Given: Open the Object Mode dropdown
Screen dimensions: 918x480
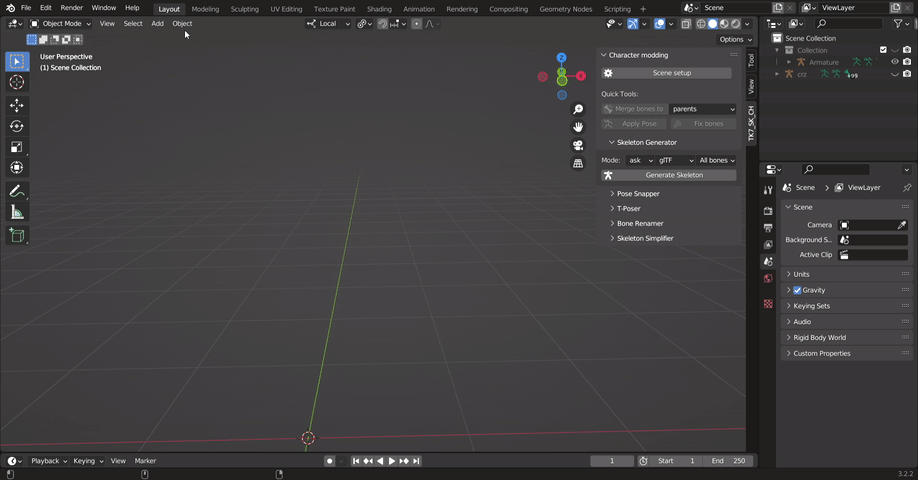Looking at the screenshot, I should (60, 24).
